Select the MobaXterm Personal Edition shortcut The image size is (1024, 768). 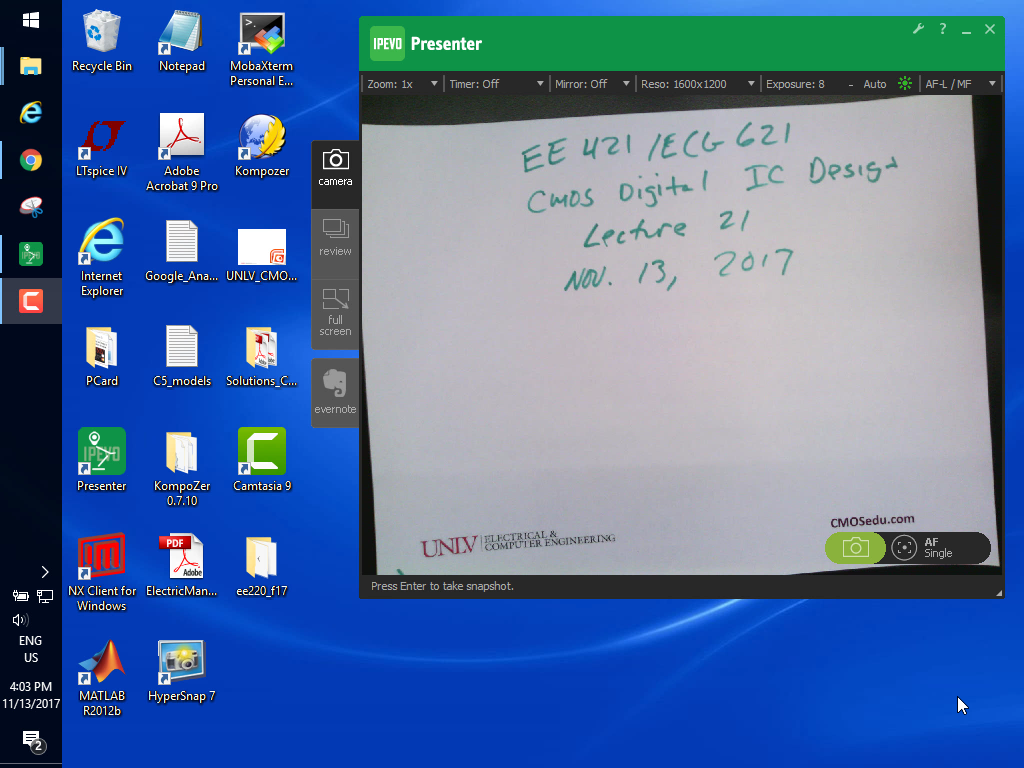click(x=261, y=50)
